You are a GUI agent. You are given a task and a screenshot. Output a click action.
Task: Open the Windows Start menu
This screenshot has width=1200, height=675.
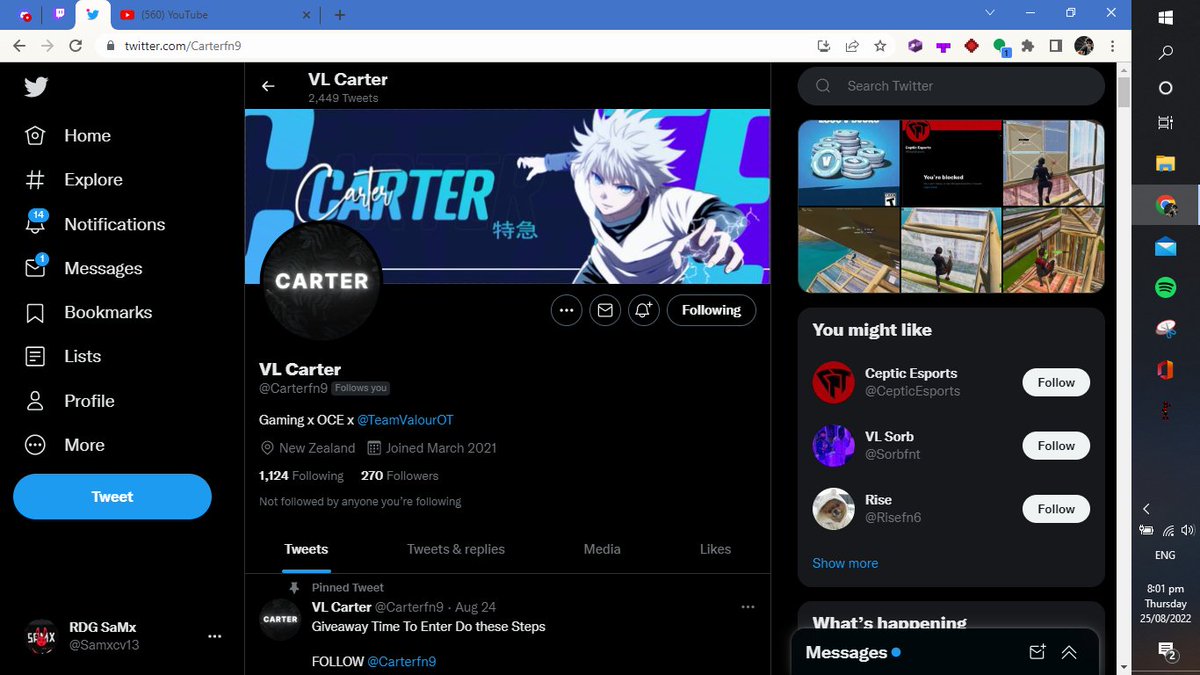pos(1165,17)
